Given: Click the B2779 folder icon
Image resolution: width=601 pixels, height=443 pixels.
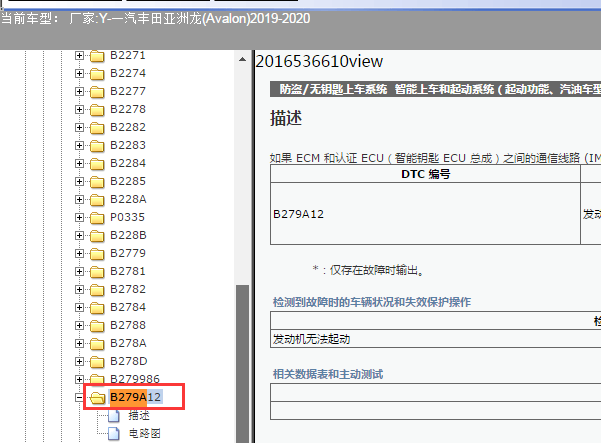Looking at the screenshot, I should point(97,254).
